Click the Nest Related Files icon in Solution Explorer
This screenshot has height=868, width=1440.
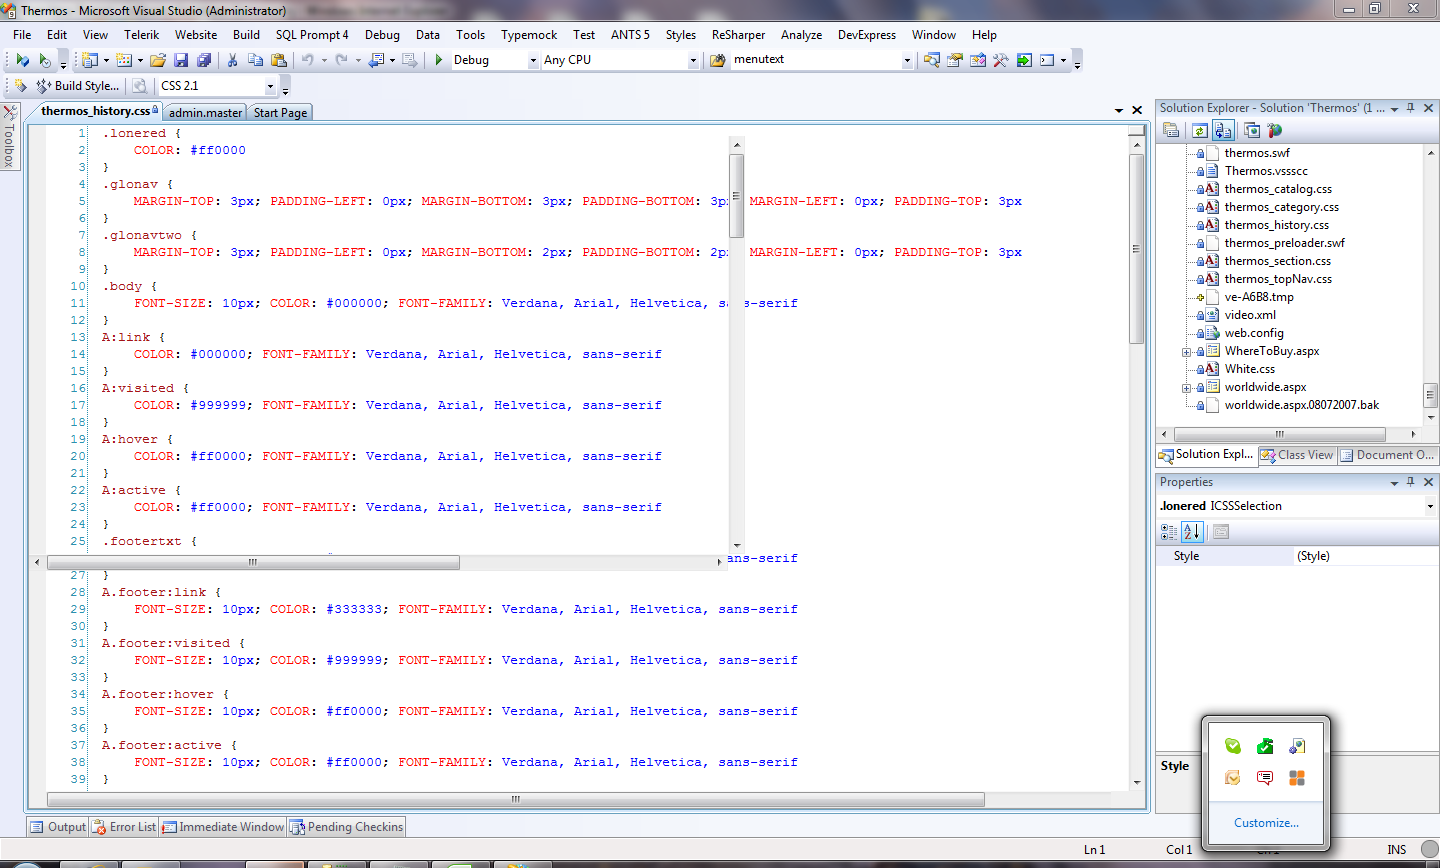[x=1222, y=131]
